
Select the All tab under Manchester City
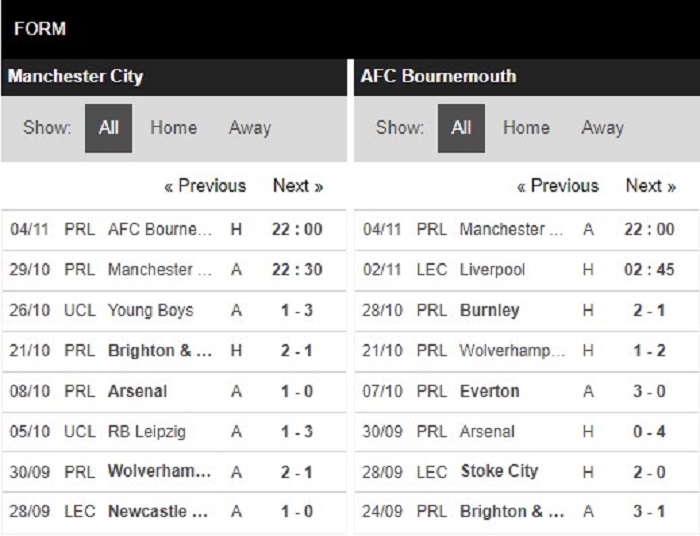pyautogui.click(x=108, y=129)
